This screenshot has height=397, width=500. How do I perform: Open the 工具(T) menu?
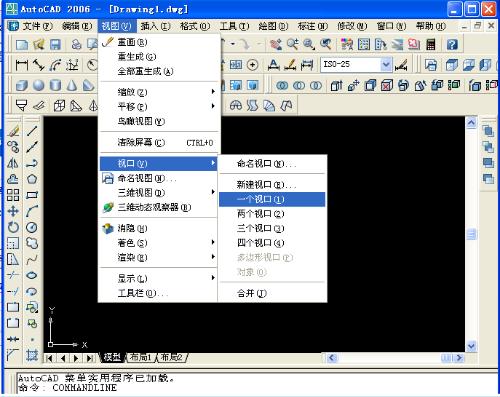234,26
